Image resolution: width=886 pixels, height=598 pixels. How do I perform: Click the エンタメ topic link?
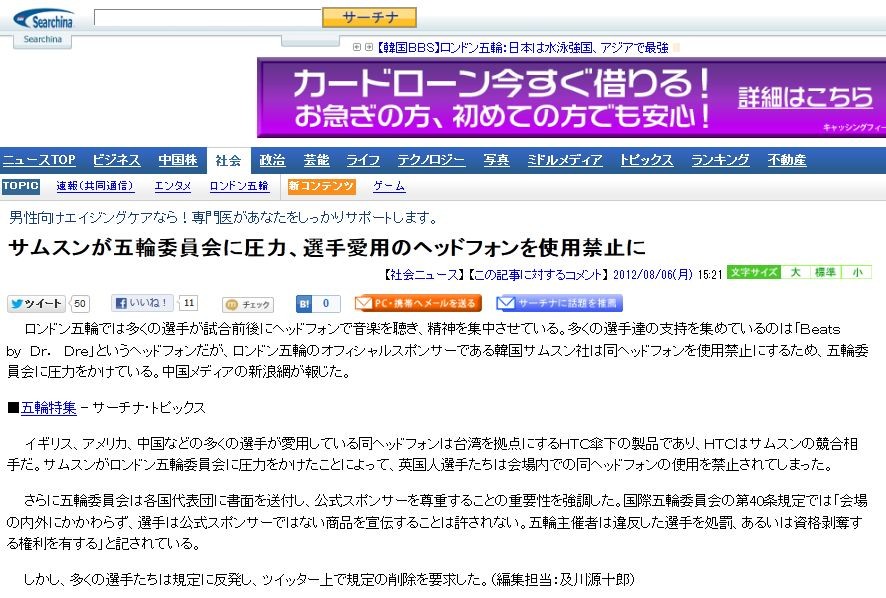coord(172,186)
